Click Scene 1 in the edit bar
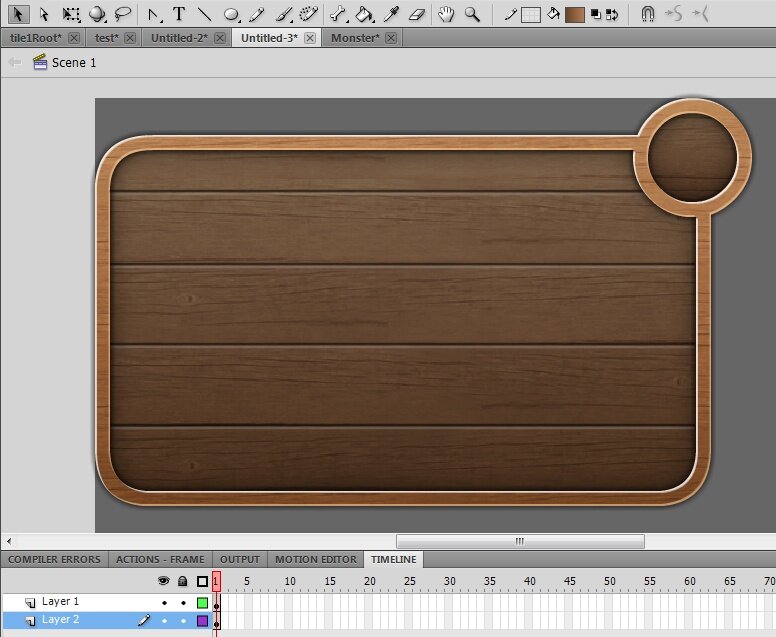This screenshot has width=776, height=637. click(x=74, y=62)
